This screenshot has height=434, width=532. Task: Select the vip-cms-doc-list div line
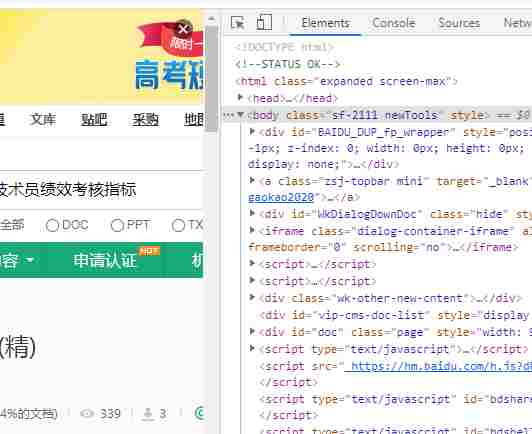tap(394, 315)
